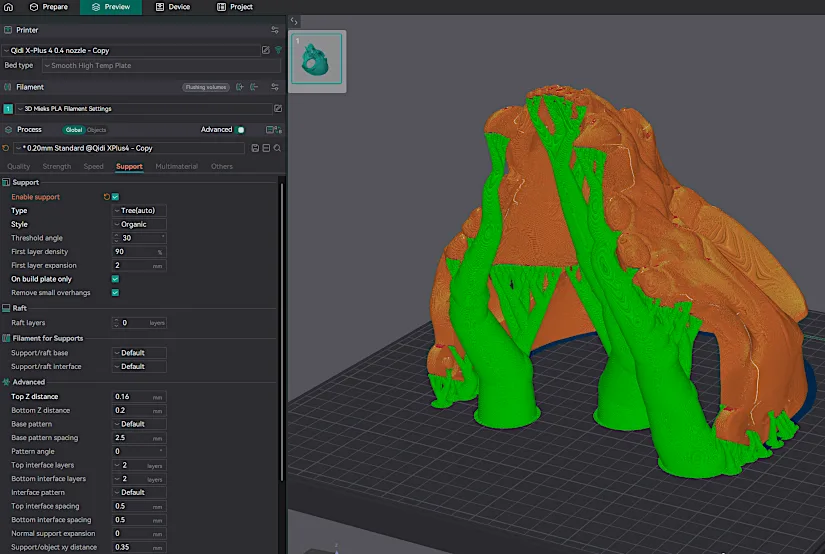Viewport: 825px width, 554px height.
Task: Open Others settings tab
Action: click(x=222, y=166)
